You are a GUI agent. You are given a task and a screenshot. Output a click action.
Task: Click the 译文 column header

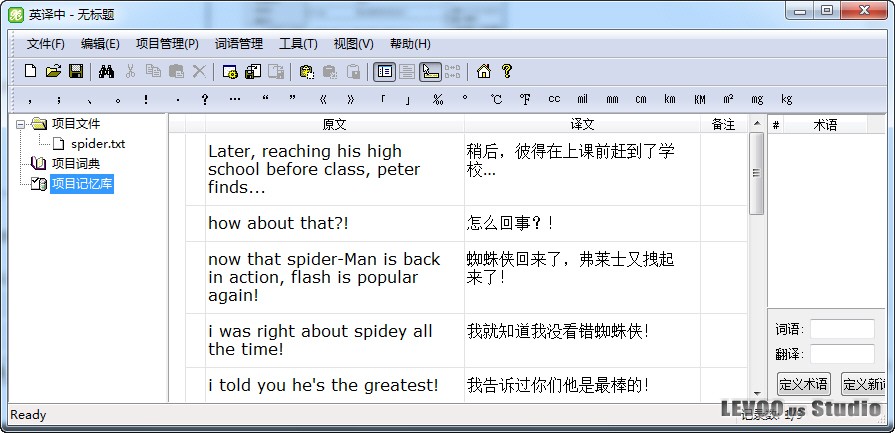pyautogui.click(x=582, y=124)
